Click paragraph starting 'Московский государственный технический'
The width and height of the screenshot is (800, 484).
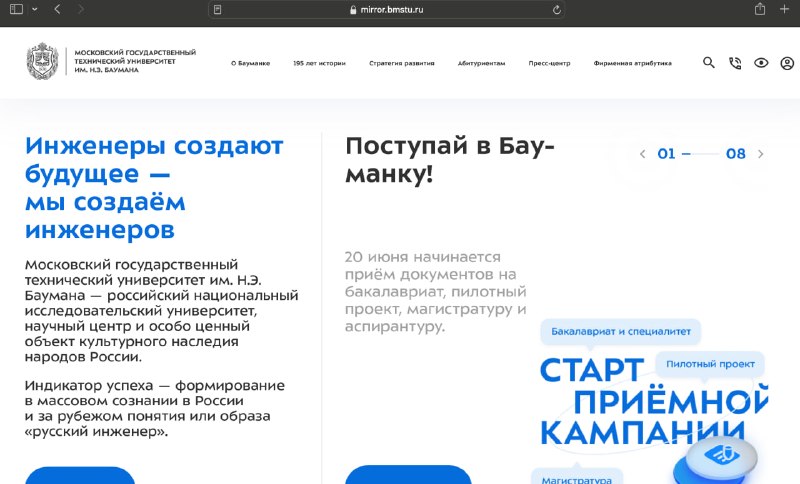coord(161,311)
